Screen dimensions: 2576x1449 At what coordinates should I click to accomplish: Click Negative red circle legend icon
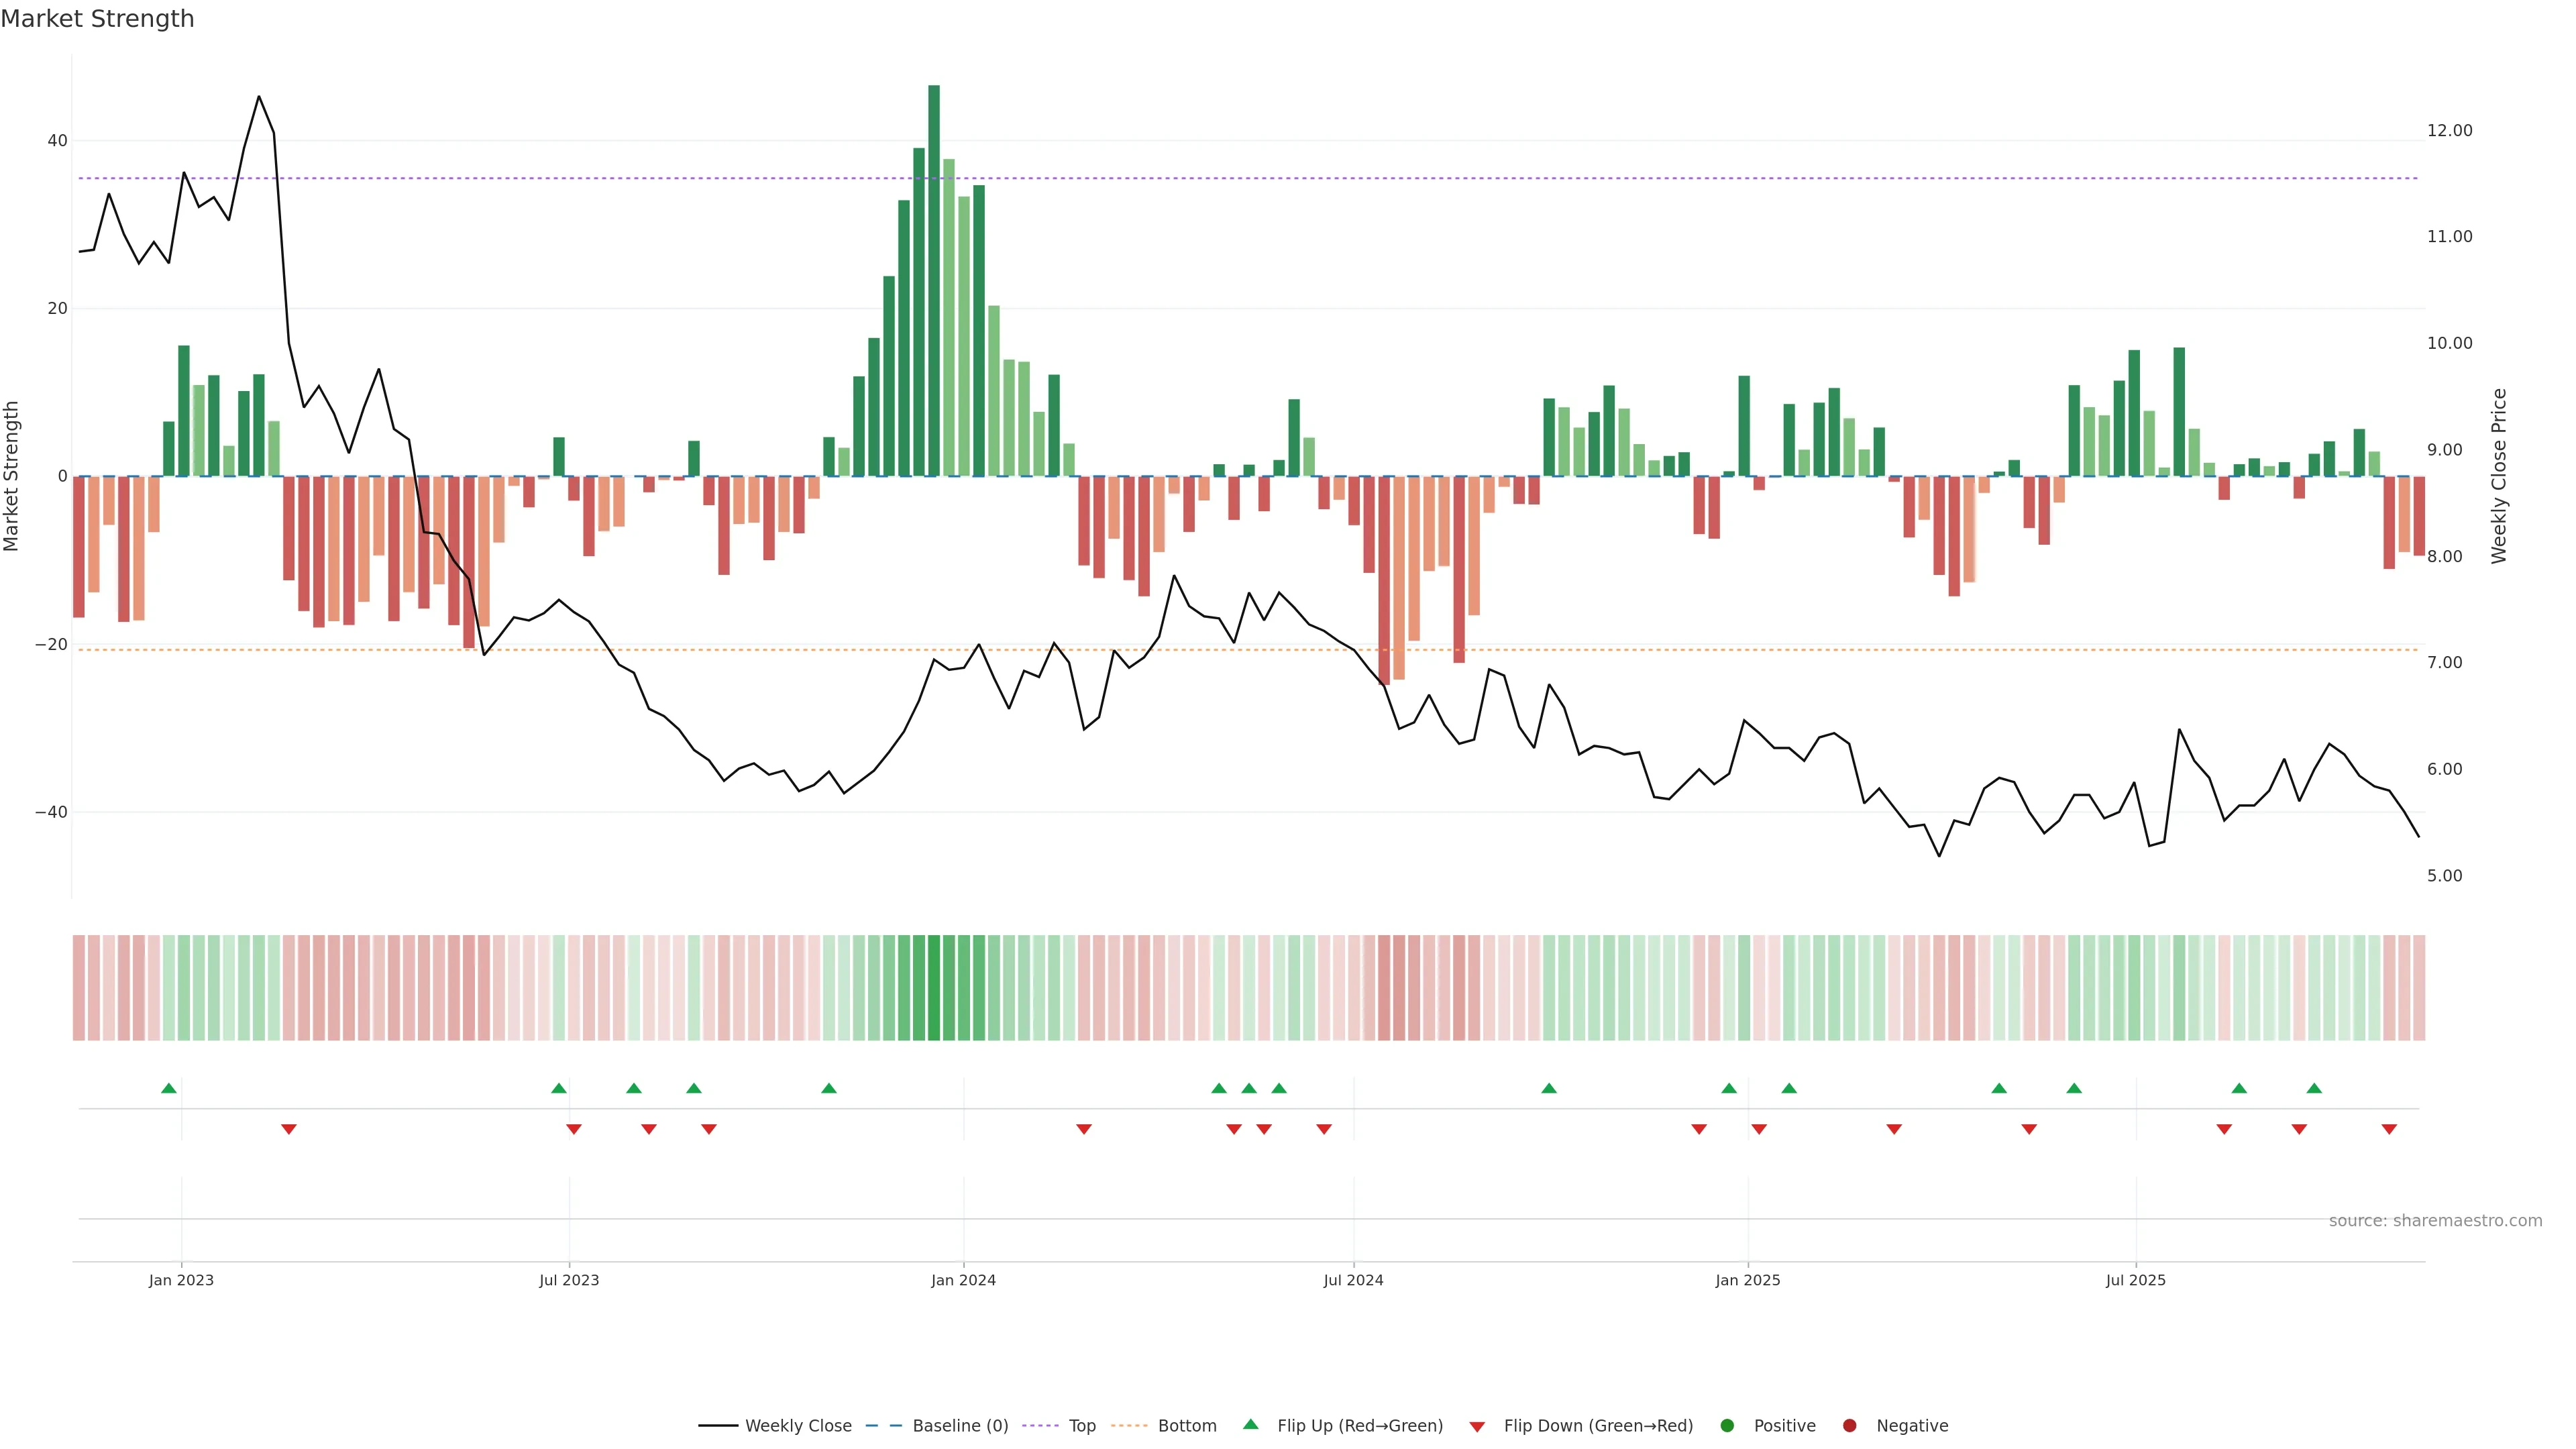pyautogui.click(x=1849, y=1426)
